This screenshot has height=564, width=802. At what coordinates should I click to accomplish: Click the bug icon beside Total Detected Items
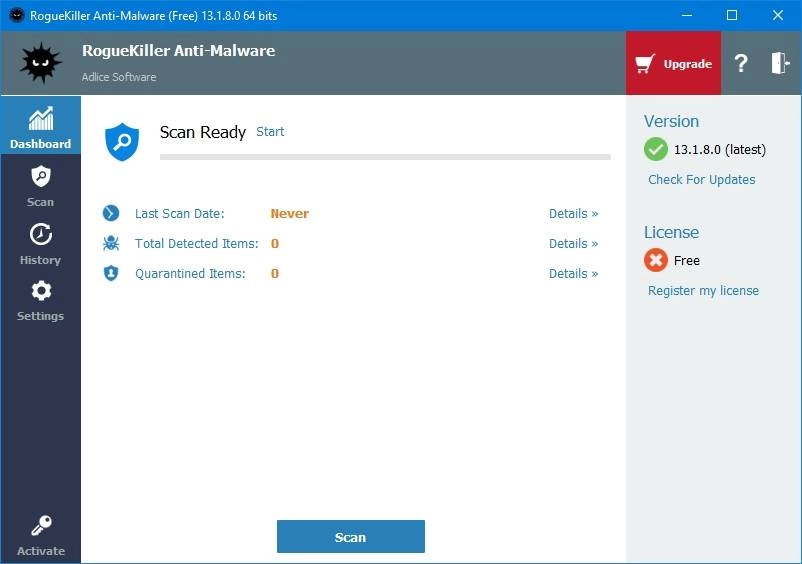point(111,243)
